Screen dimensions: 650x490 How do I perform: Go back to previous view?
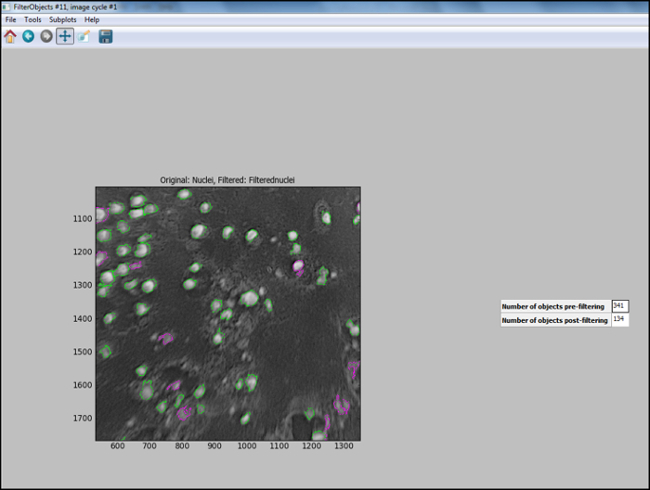point(28,37)
